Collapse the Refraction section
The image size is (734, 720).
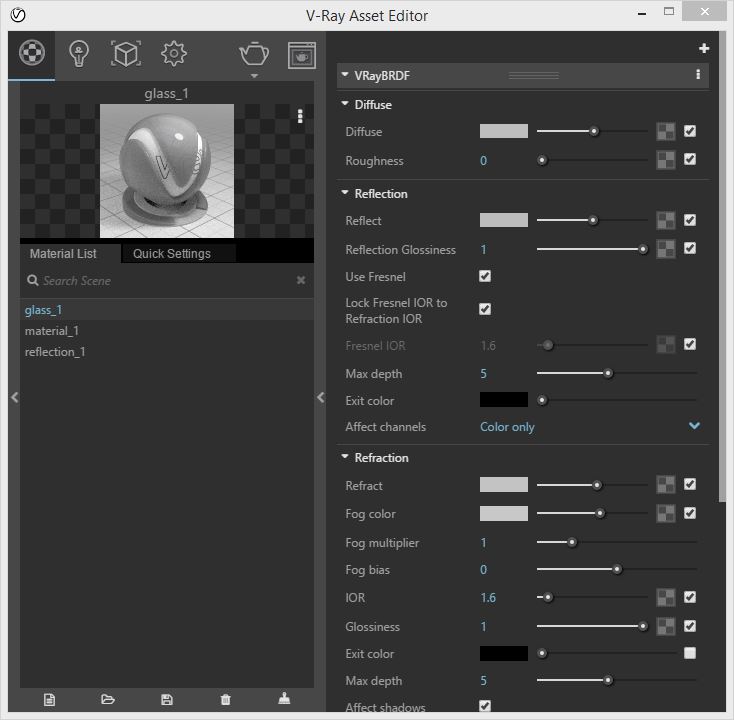(345, 456)
